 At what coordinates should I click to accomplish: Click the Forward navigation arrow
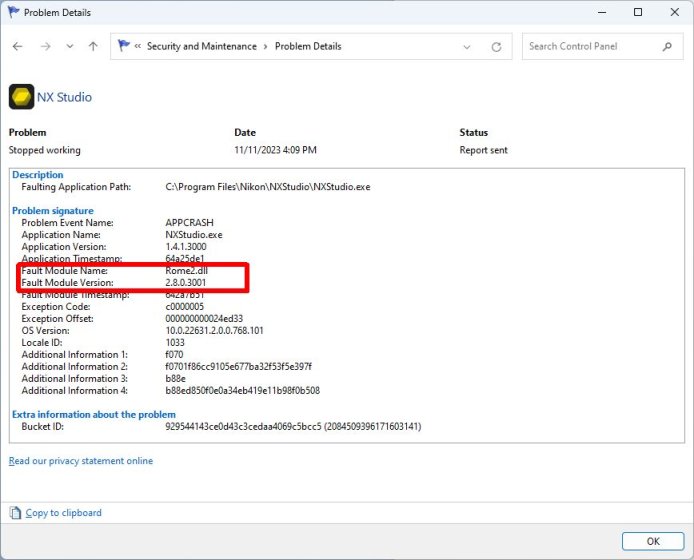[45, 46]
